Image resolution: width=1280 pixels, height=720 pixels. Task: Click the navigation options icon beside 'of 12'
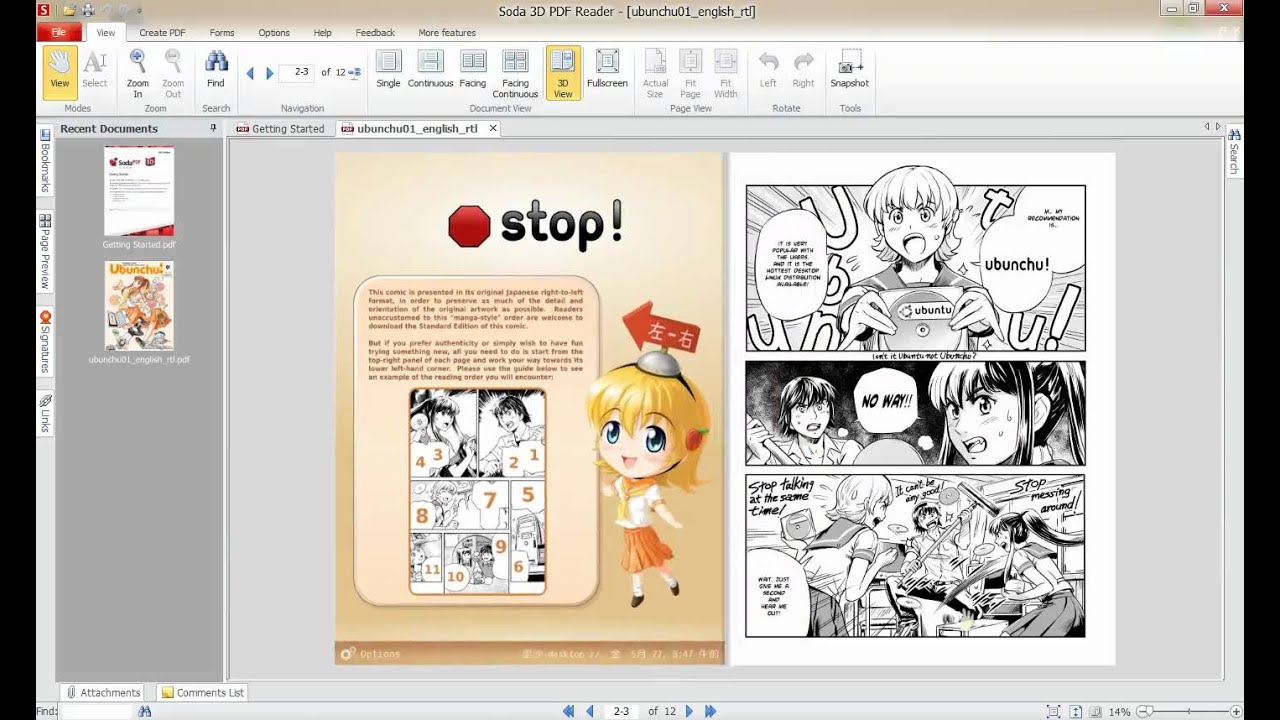[x=354, y=73]
